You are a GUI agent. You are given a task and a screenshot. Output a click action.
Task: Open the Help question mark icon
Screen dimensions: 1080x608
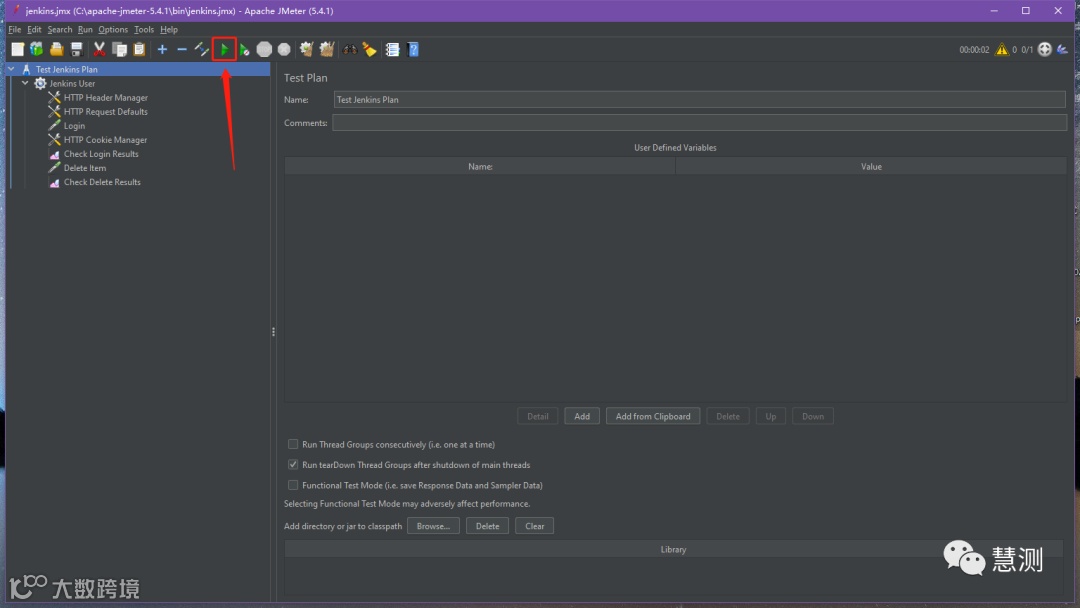(413, 49)
